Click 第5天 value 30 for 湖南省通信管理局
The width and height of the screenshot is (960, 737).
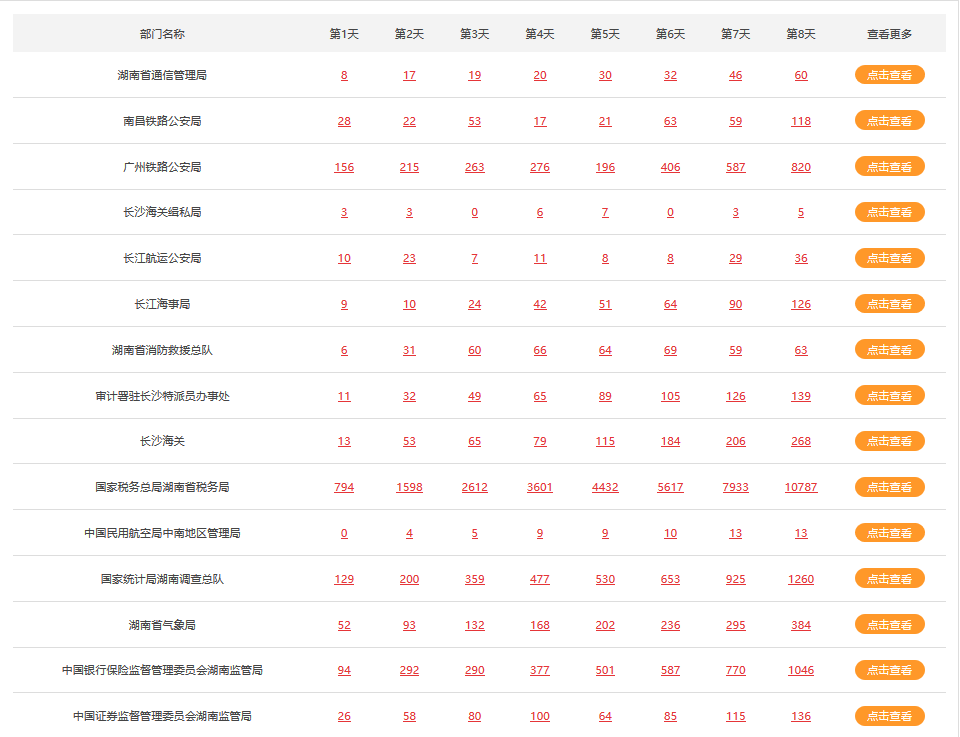[605, 75]
